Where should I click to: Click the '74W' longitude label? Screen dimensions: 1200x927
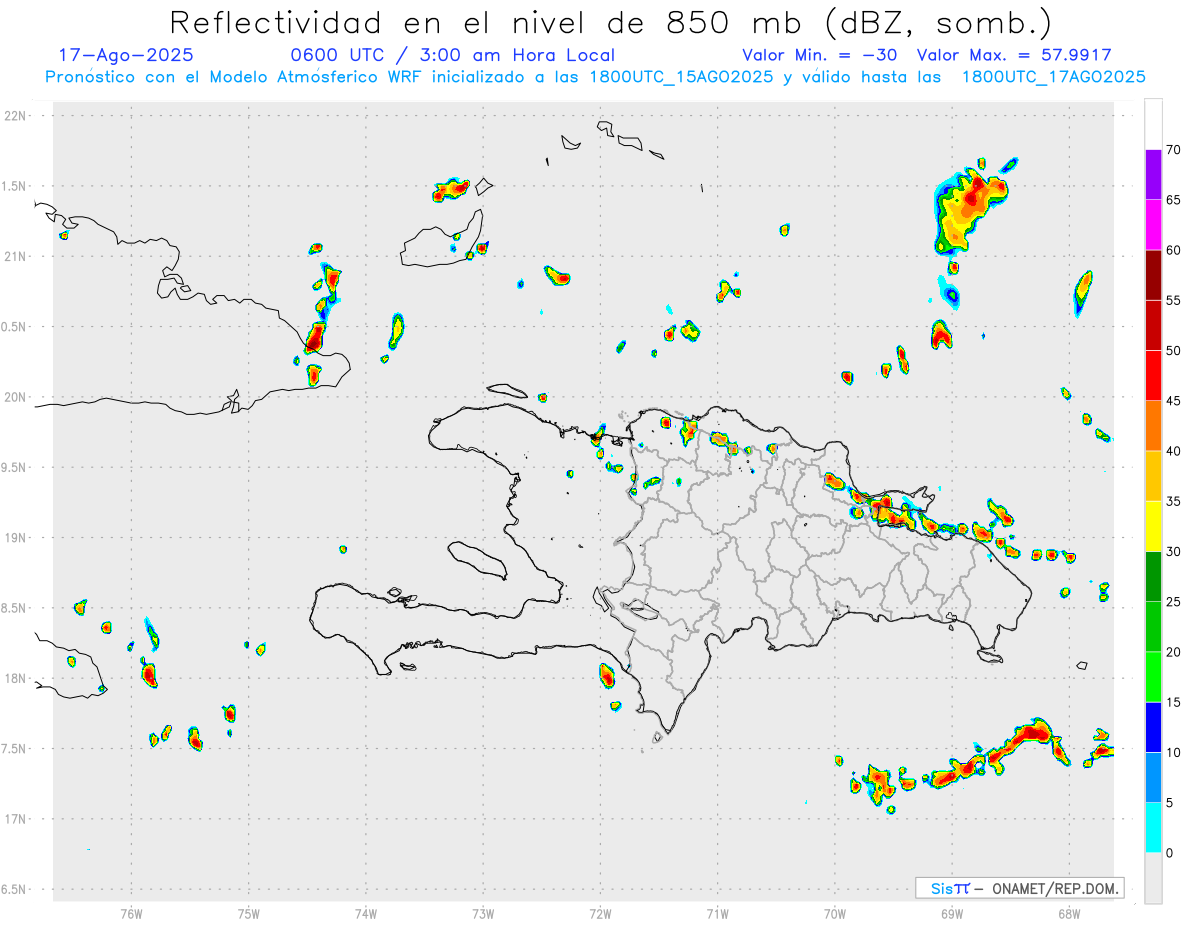[x=366, y=913]
